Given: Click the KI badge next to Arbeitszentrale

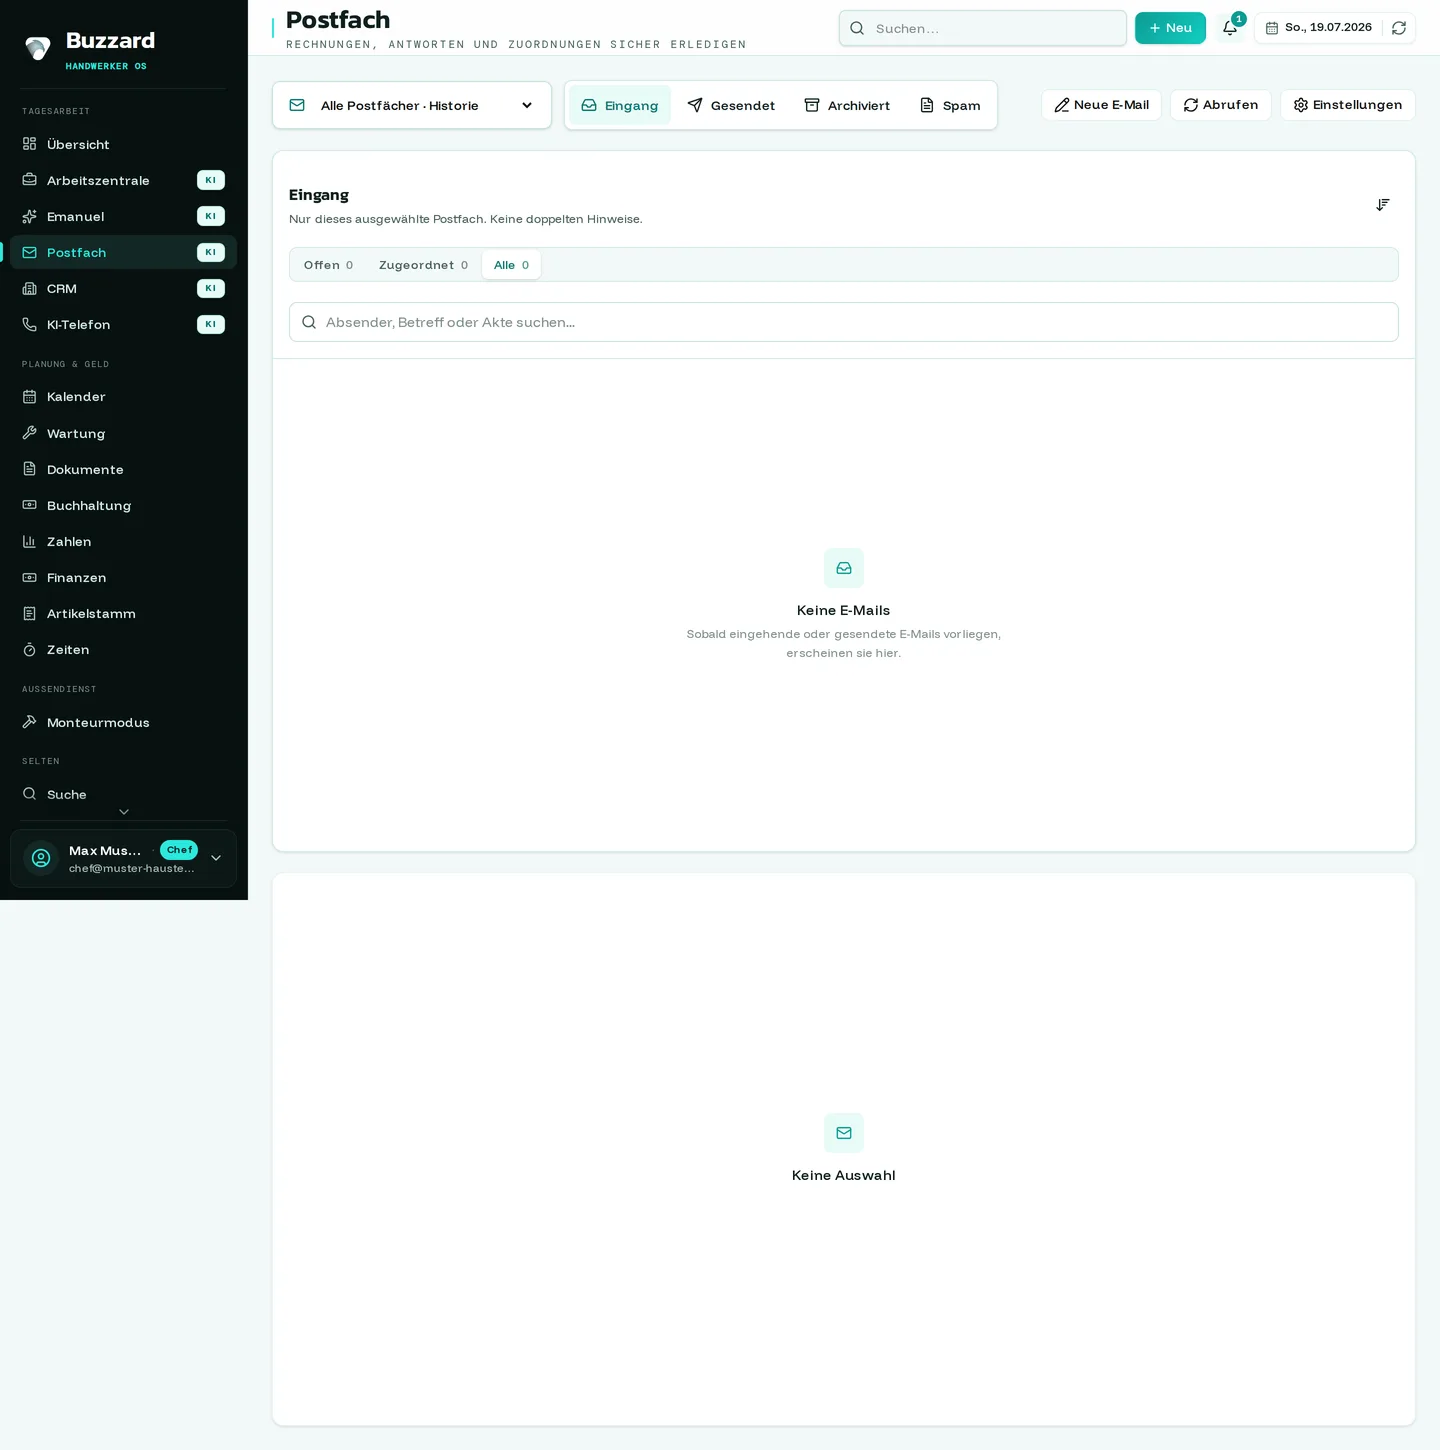Looking at the screenshot, I should pyautogui.click(x=211, y=180).
